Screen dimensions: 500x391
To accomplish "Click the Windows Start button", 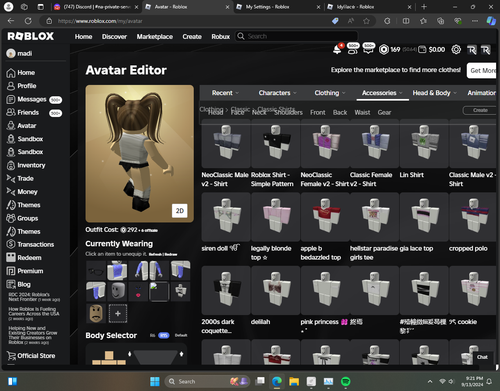I will [x=155, y=381].
